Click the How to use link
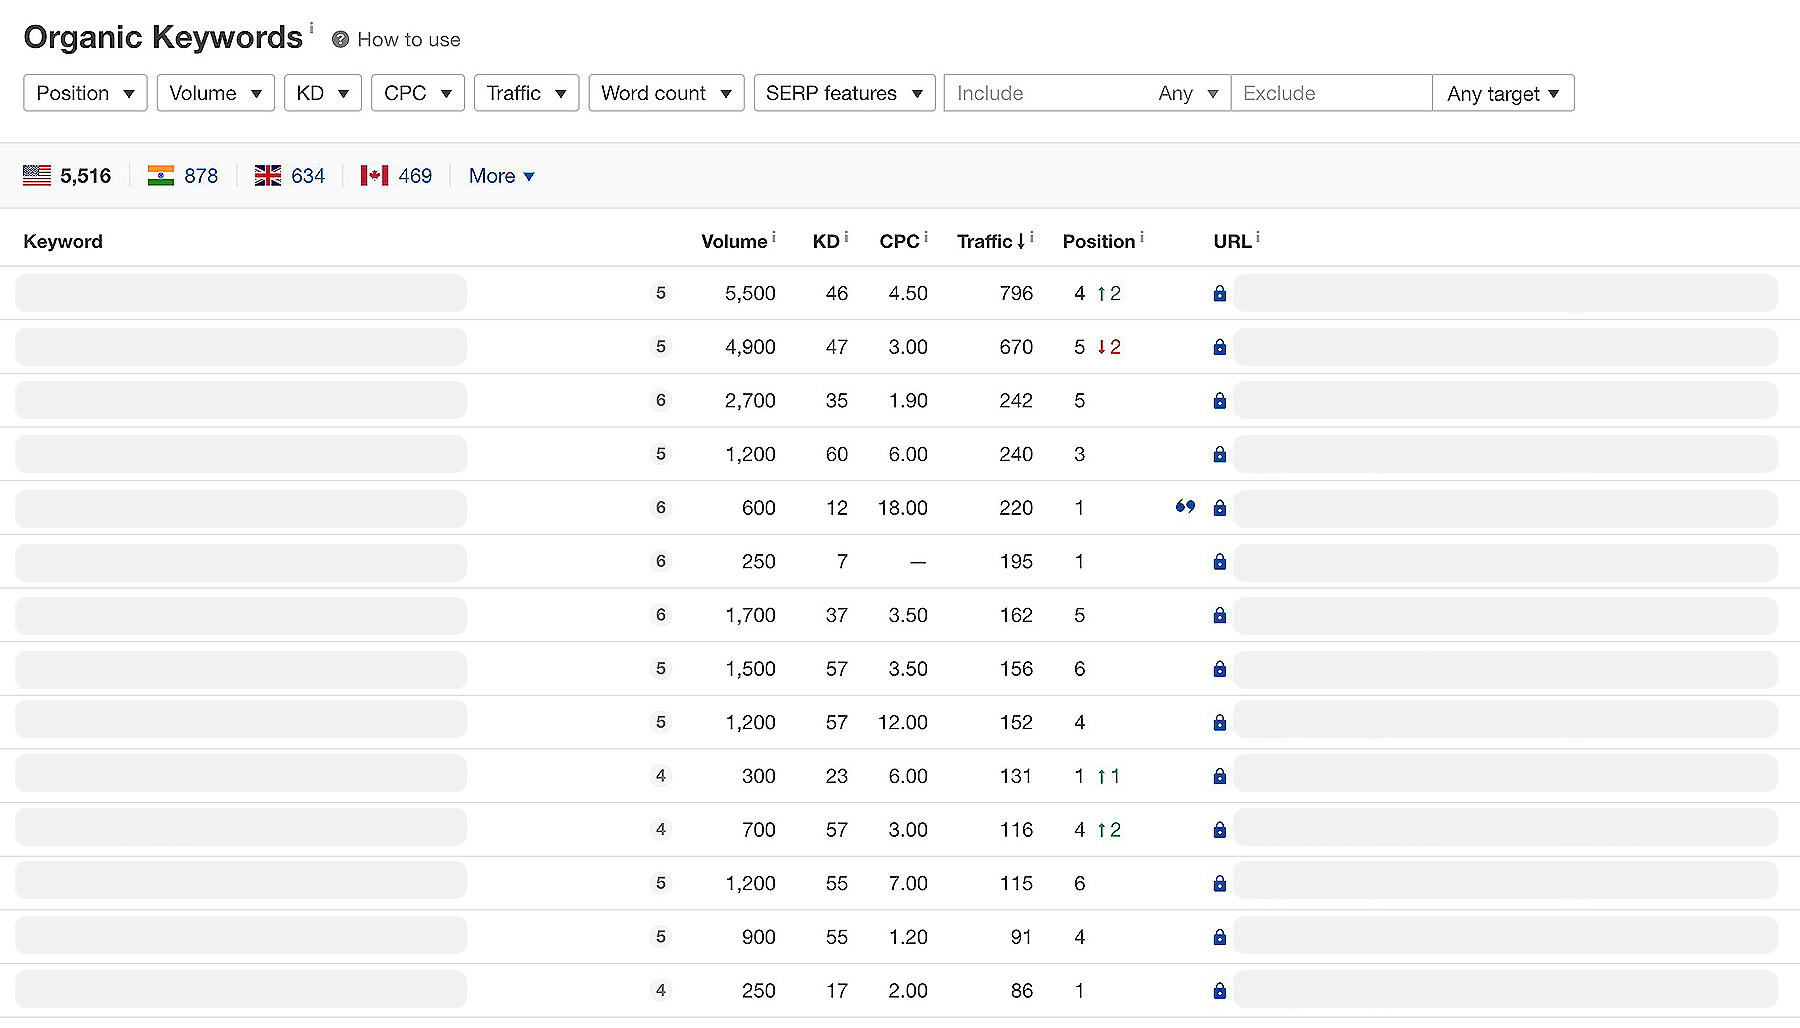1800x1028 pixels. [x=409, y=40]
